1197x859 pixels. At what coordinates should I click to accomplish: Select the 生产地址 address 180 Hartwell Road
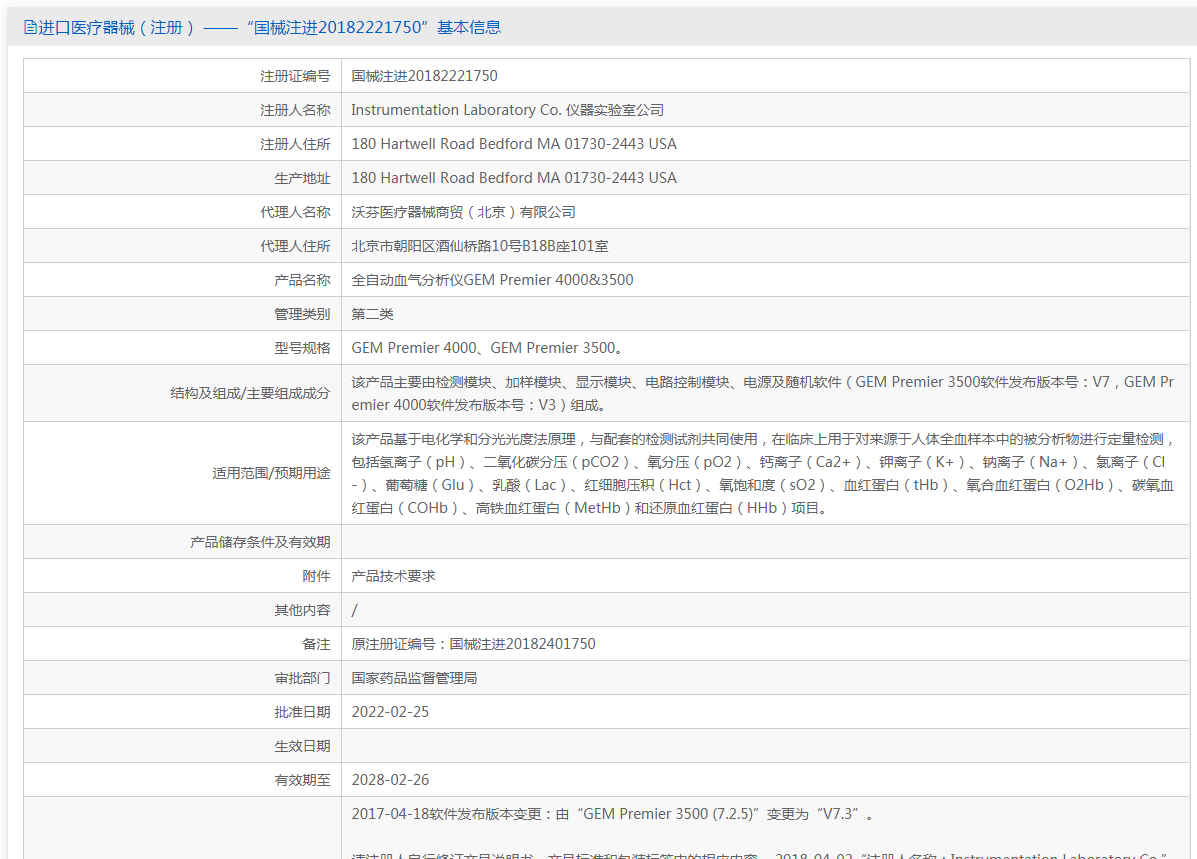[x=514, y=178]
